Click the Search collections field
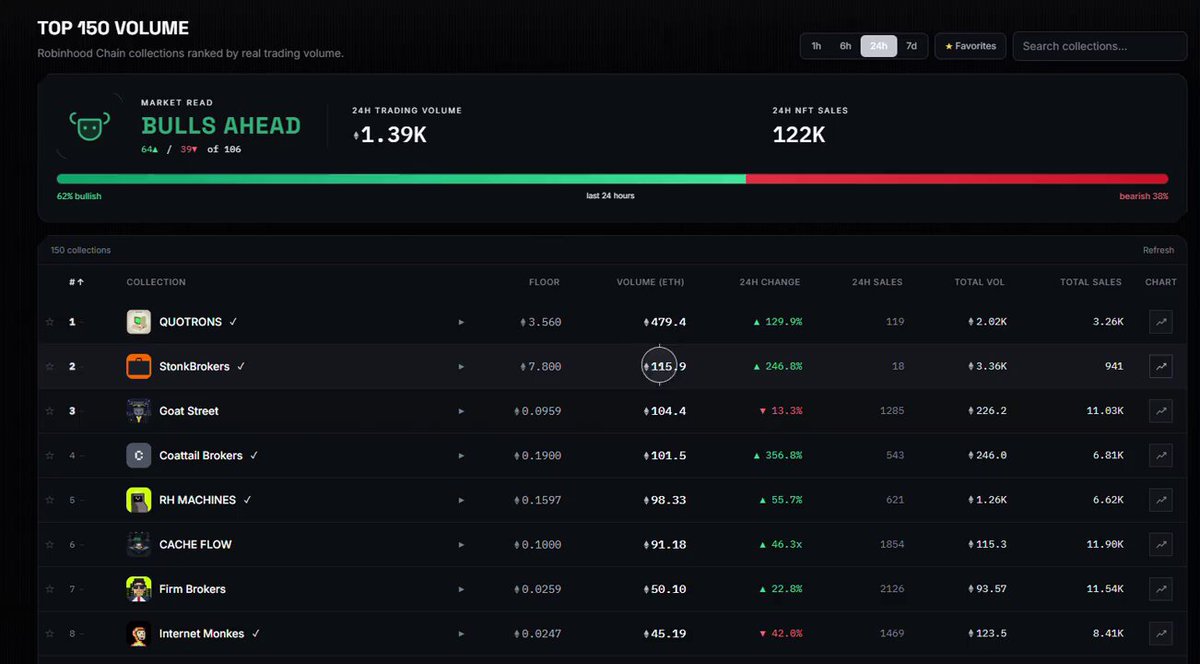This screenshot has width=1200, height=664. (1100, 46)
